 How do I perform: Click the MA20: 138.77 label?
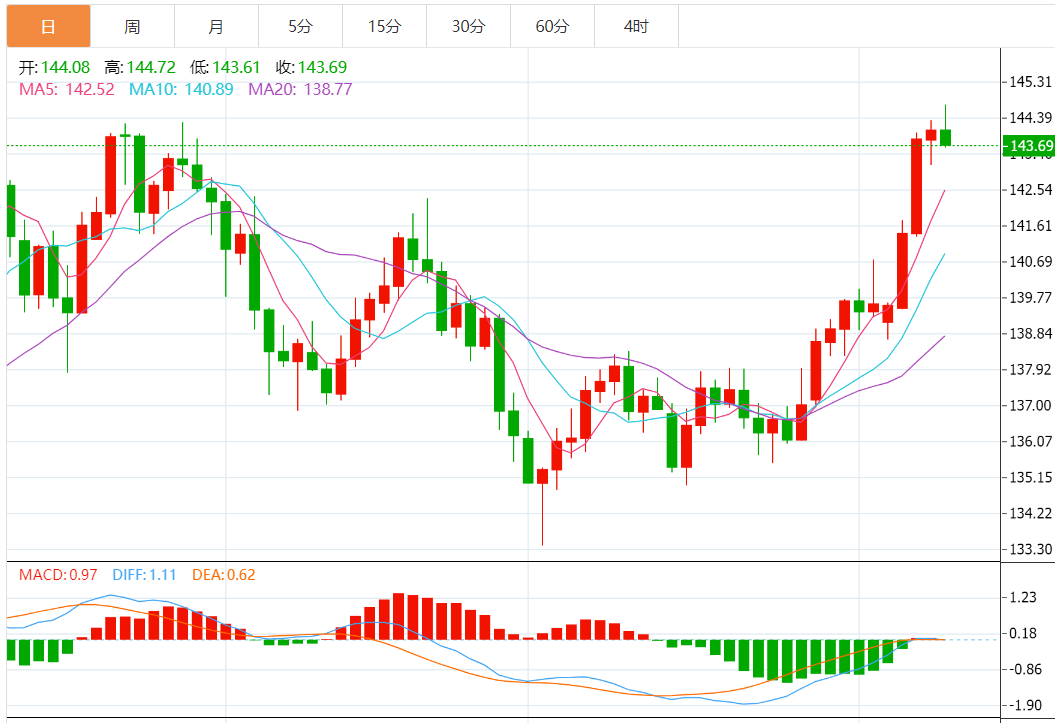[x=300, y=89]
